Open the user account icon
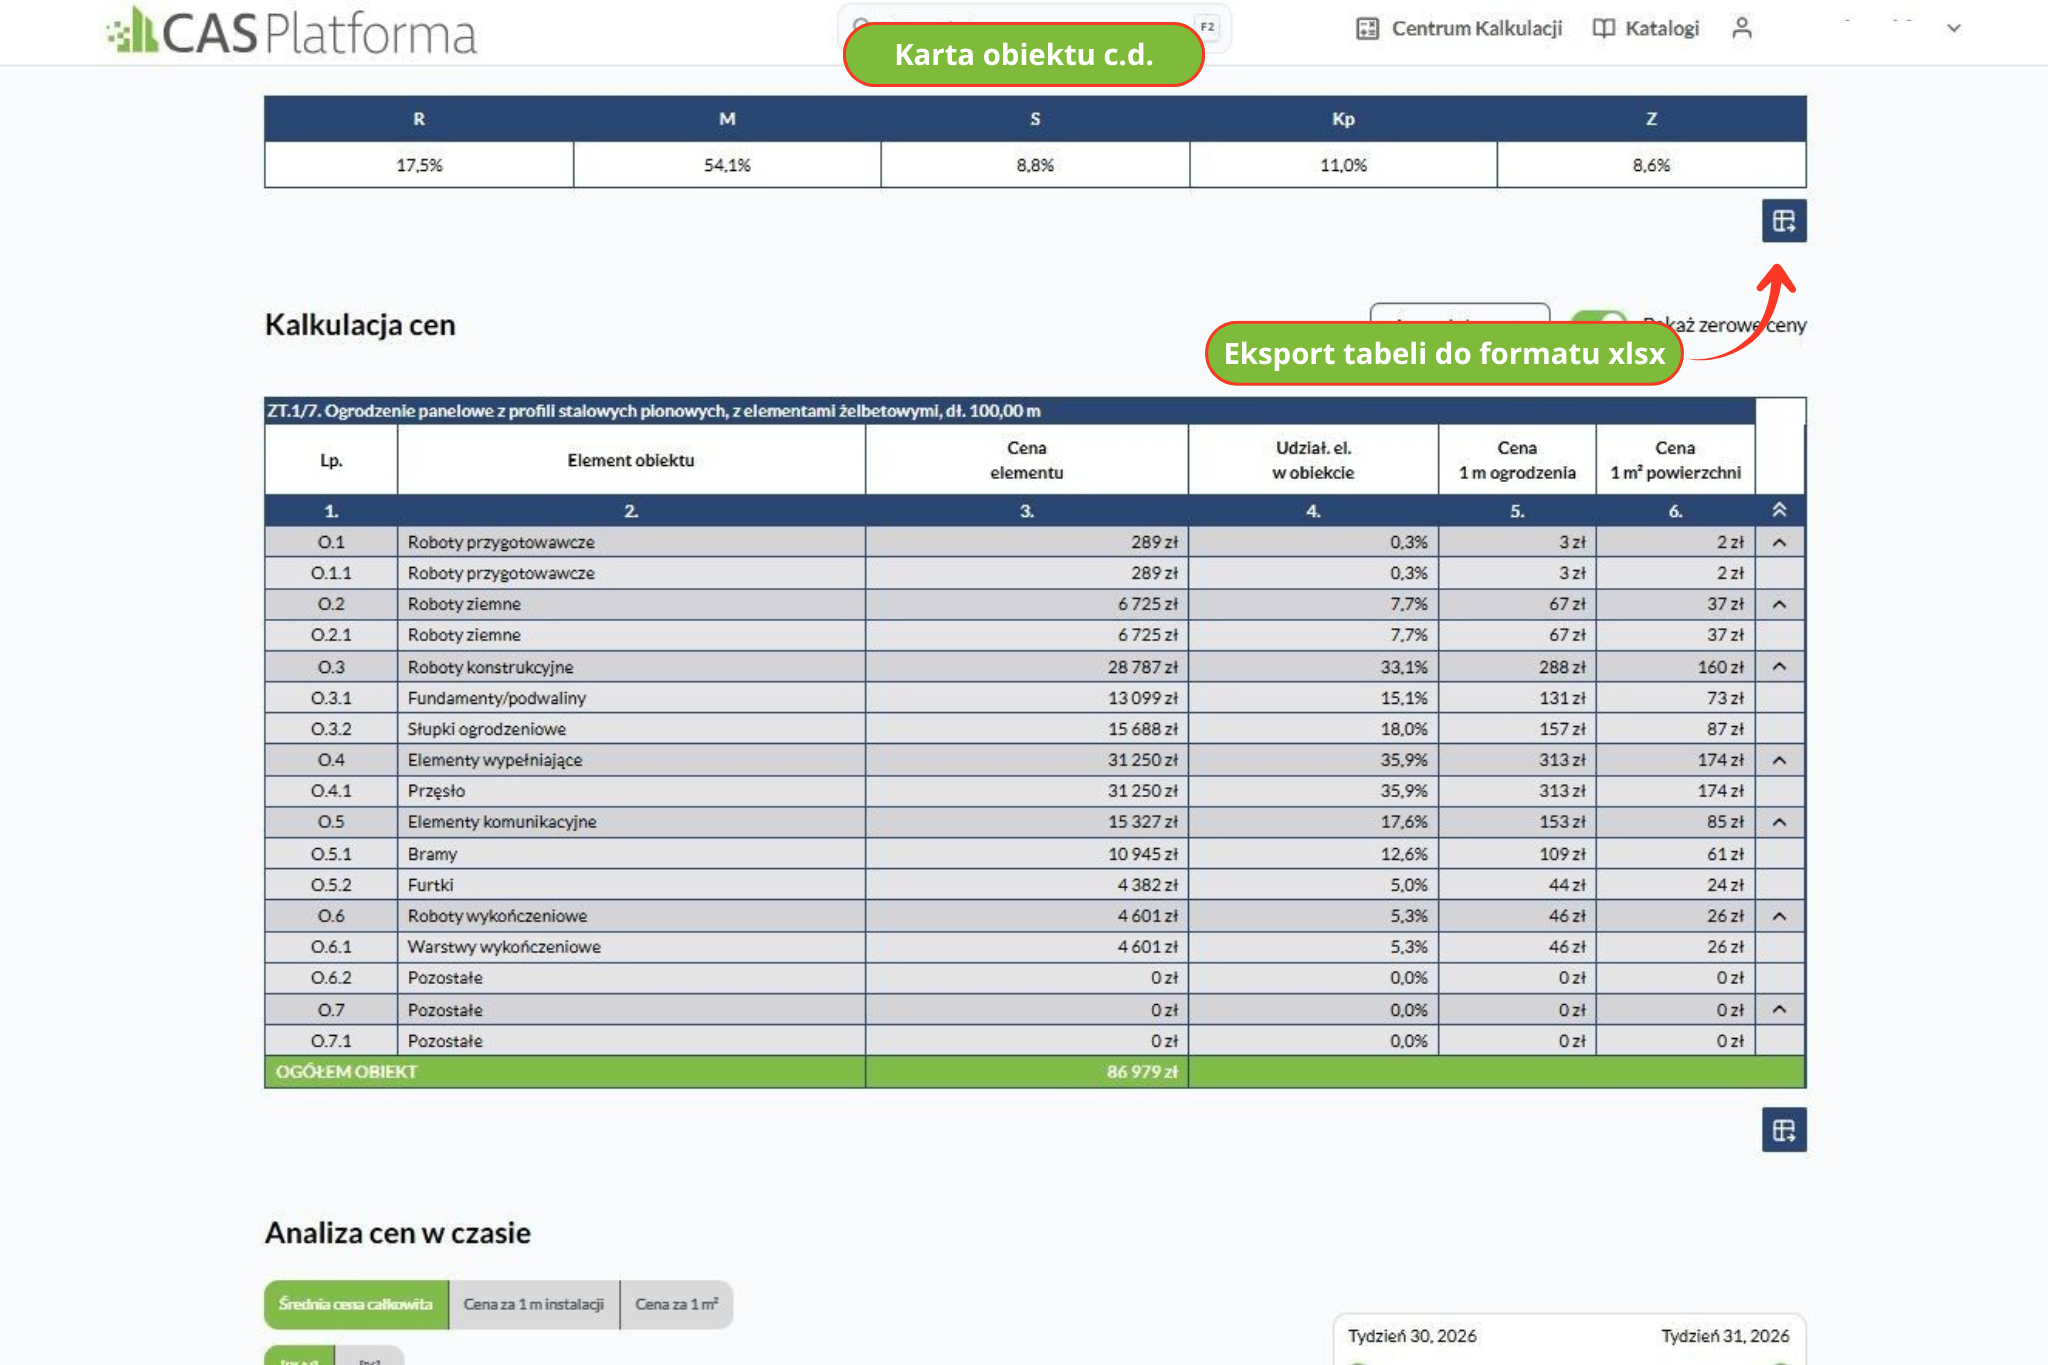Viewport: 2048px width, 1365px height. [1741, 28]
